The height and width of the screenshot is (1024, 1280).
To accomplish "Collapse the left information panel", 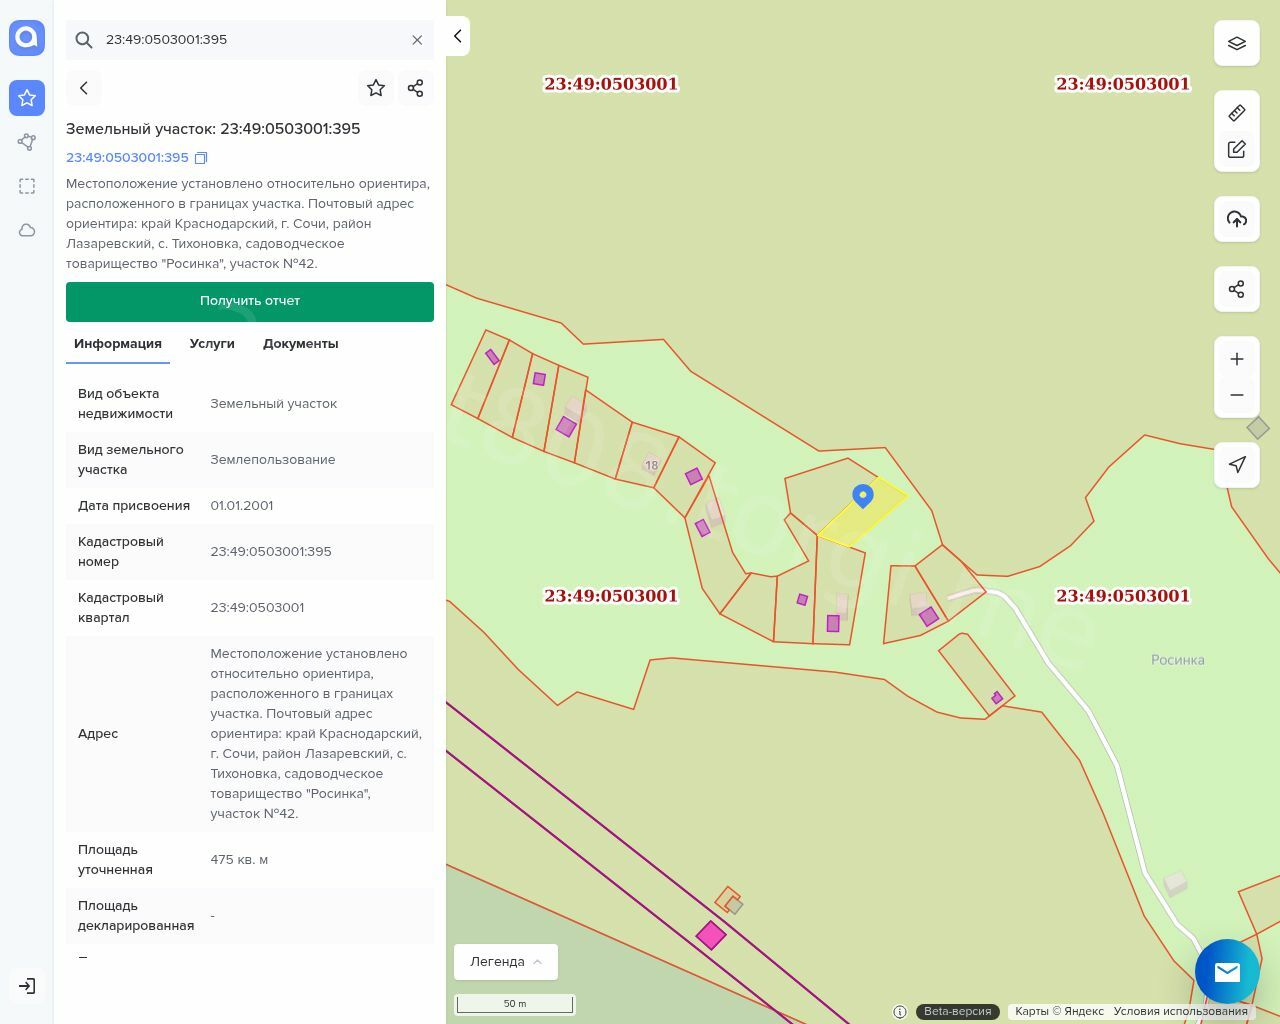I will point(457,36).
